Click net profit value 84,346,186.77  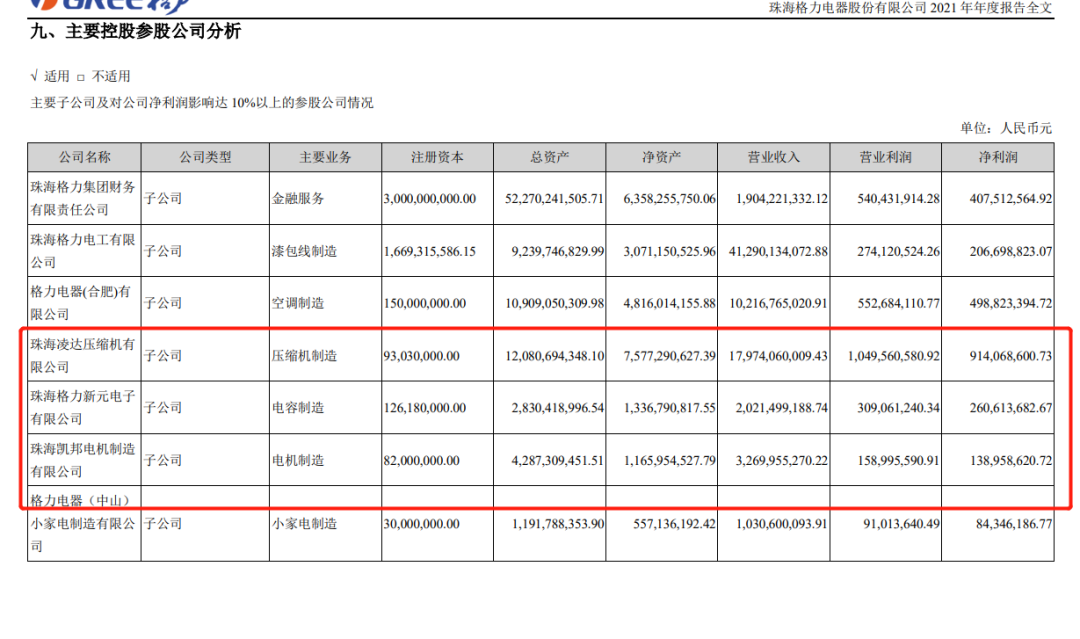click(1014, 524)
